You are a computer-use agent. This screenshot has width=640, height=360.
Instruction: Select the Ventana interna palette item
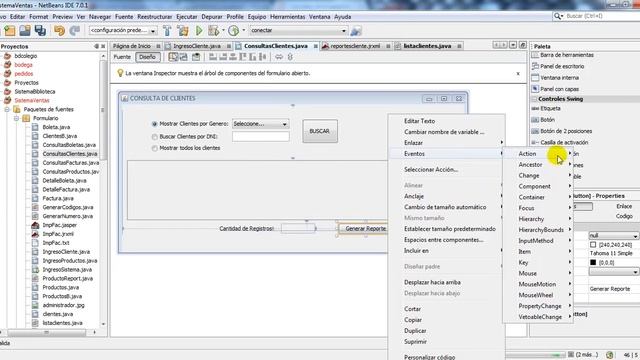tap(559, 78)
